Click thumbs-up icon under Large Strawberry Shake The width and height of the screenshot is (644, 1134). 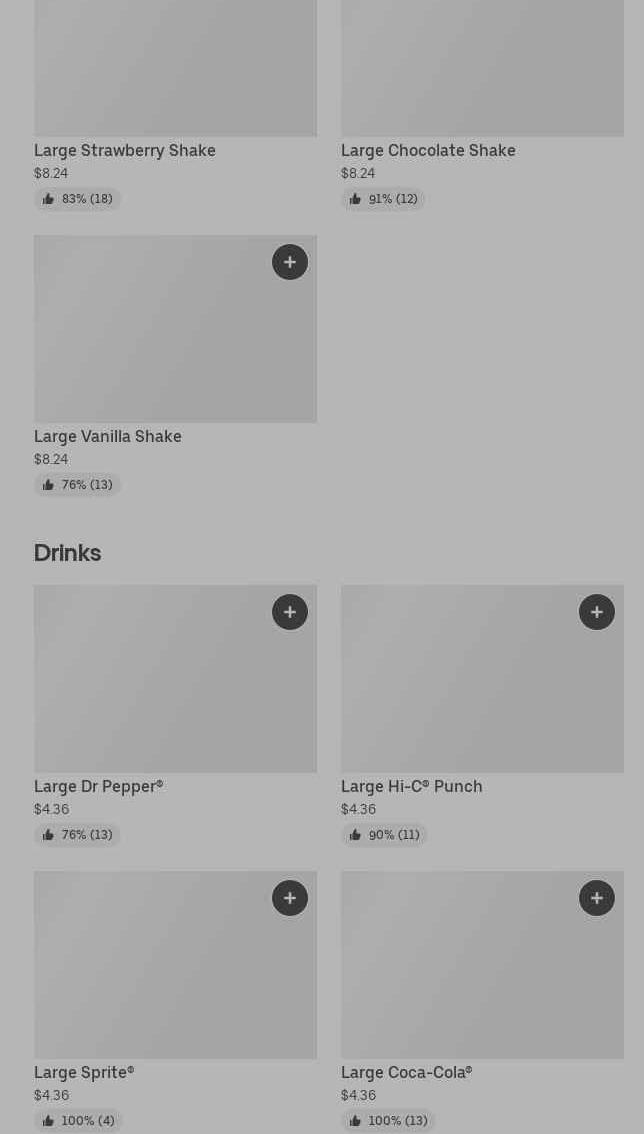point(48,199)
